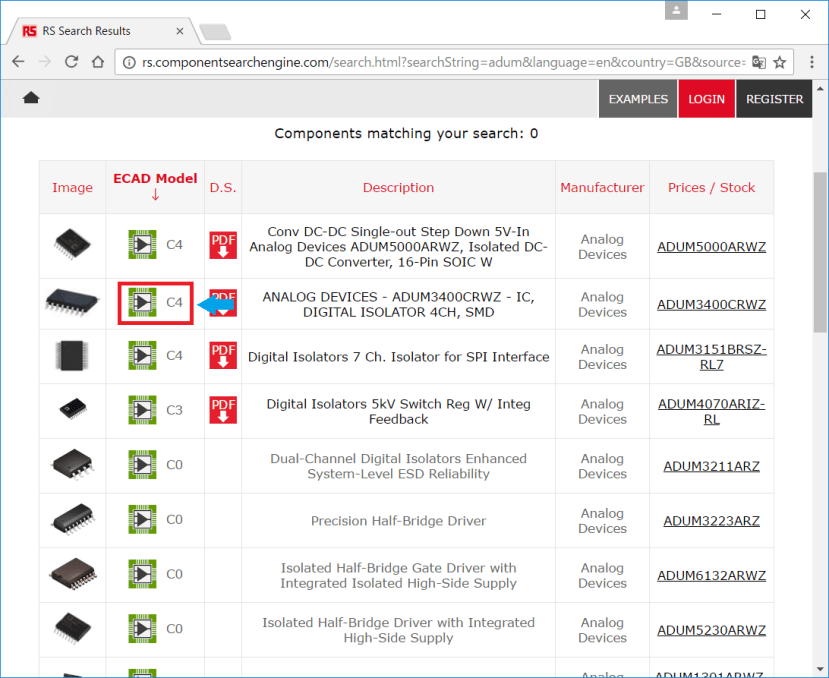Open ECAD model for ADUM3400CRWZ row

pyautogui.click(x=142, y=303)
